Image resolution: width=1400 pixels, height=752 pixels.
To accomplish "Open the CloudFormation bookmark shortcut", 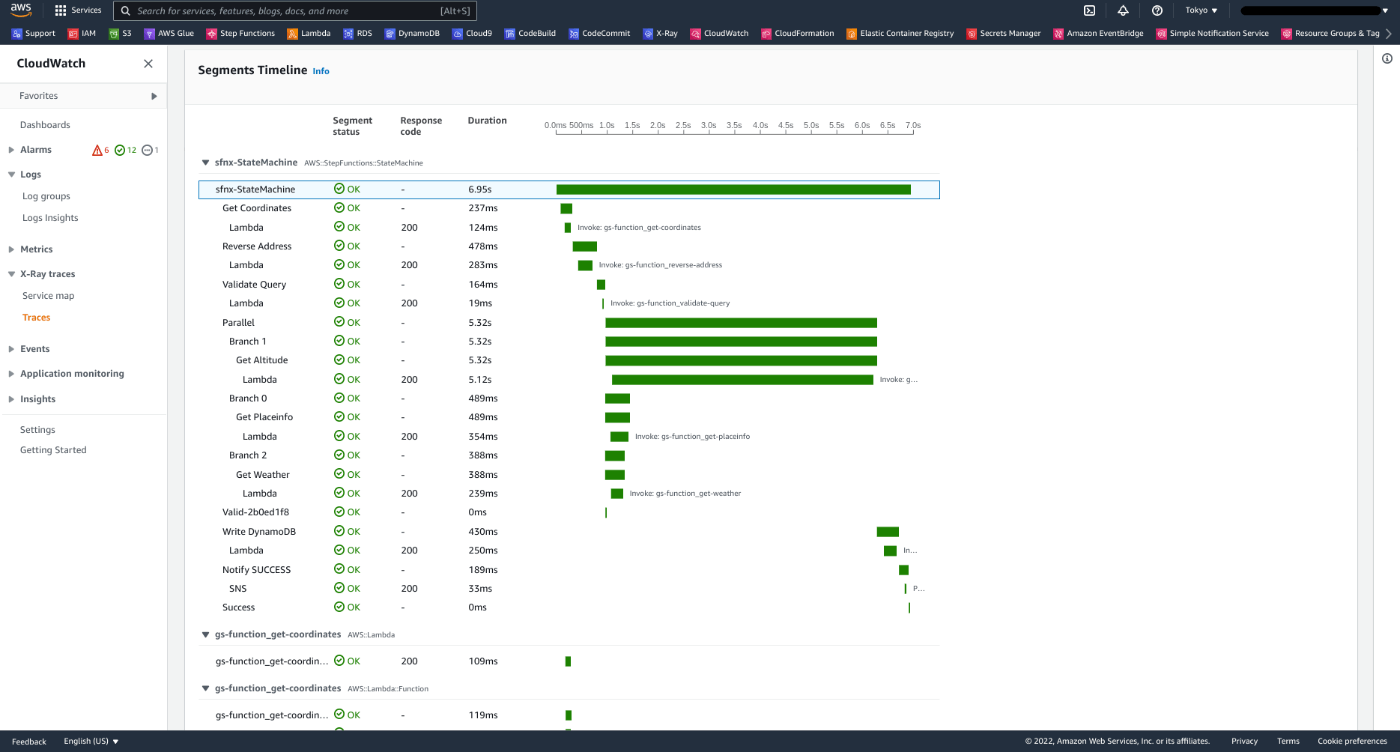I will click(x=798, y=33).
